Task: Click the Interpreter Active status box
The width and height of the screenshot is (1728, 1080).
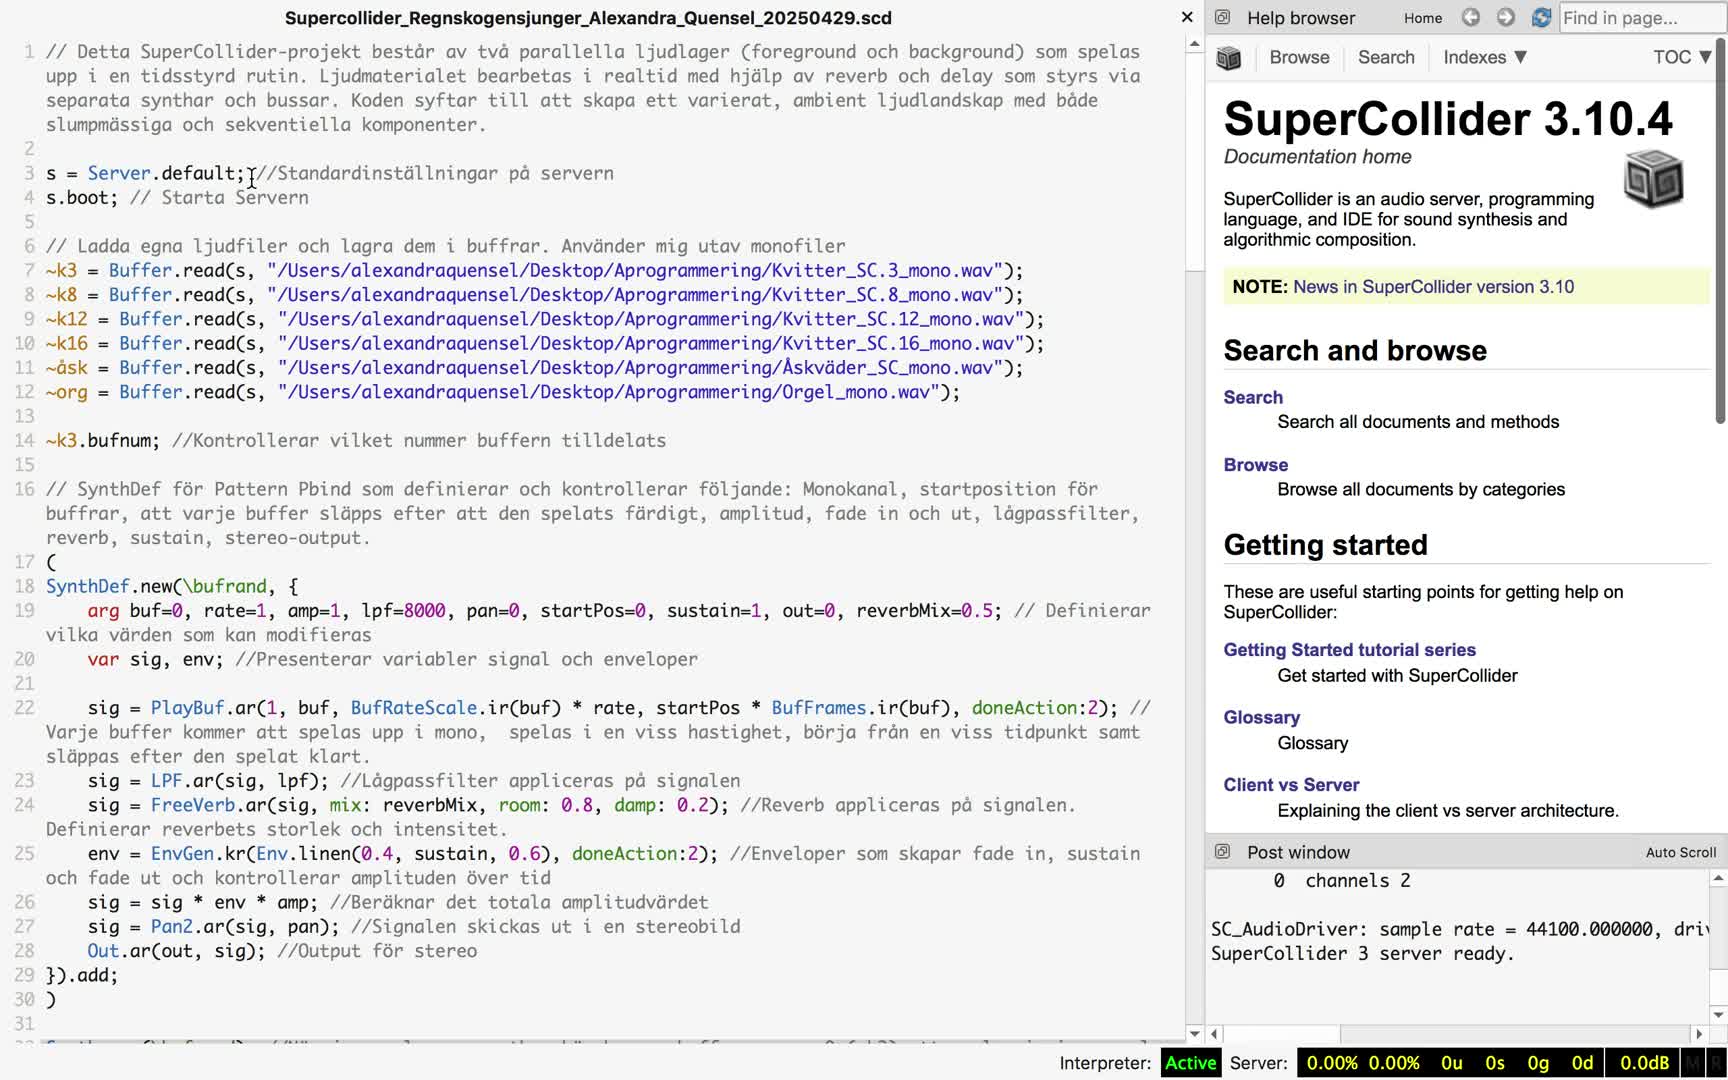Action: point(1190,1063)
